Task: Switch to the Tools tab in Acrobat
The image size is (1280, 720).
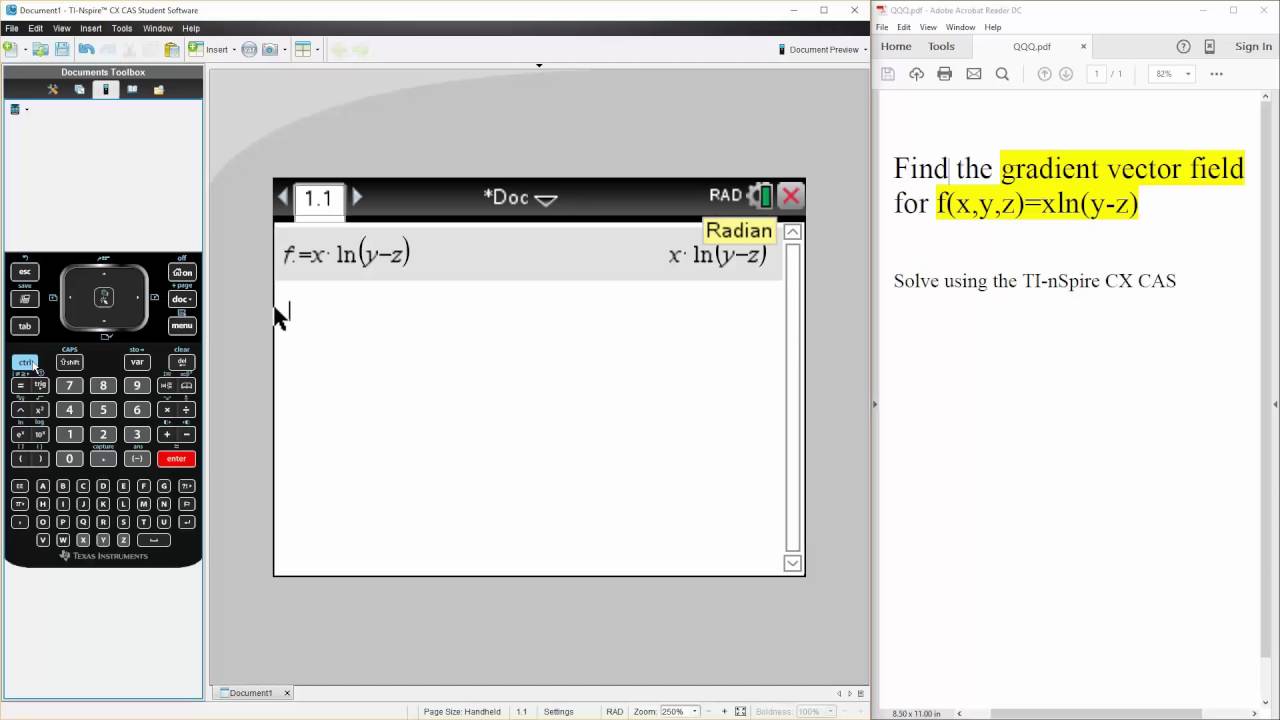Action: click(x=941, y=46)
